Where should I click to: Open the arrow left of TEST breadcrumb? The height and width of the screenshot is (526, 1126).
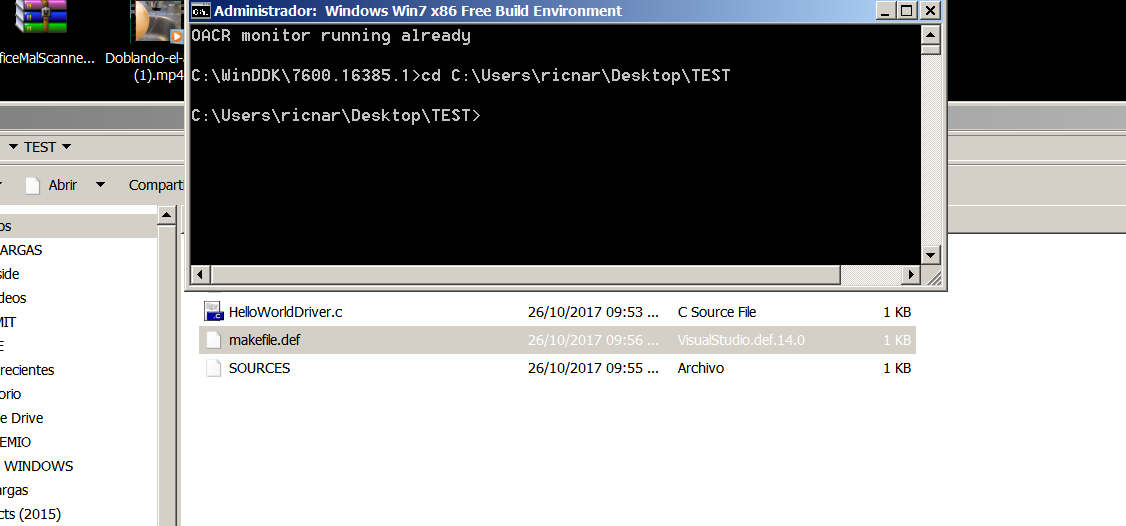pos(13,147)
